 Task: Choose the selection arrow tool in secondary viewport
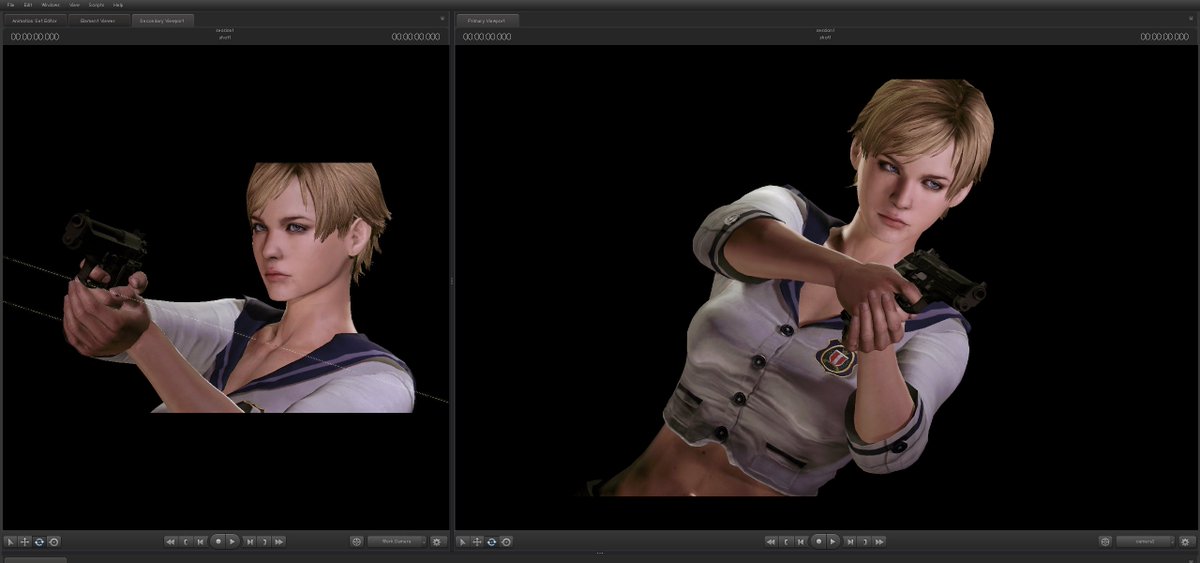pyautogui.click(x=10, y=541)
